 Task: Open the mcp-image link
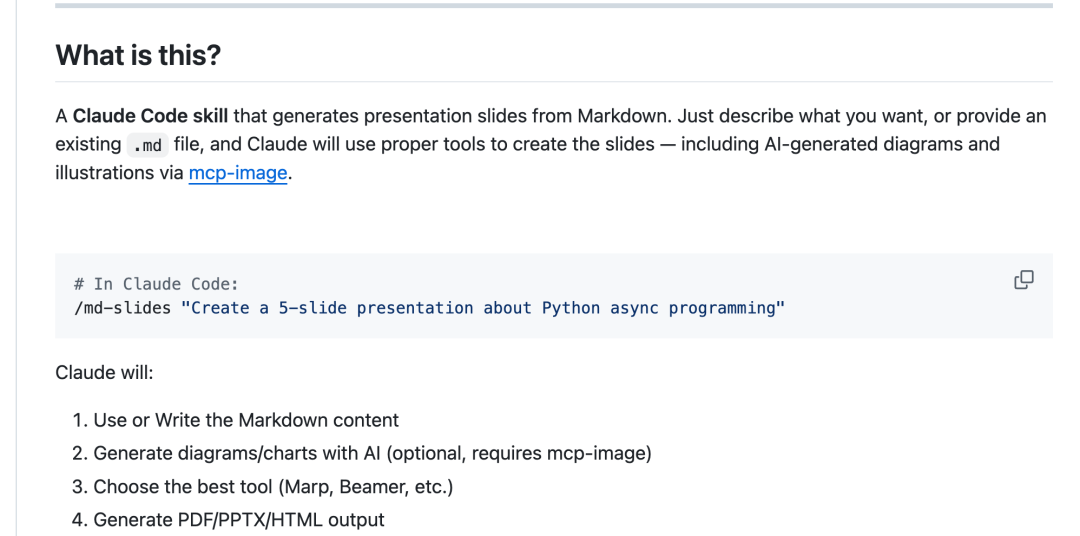pyautogui.click(x=238, y=173)
